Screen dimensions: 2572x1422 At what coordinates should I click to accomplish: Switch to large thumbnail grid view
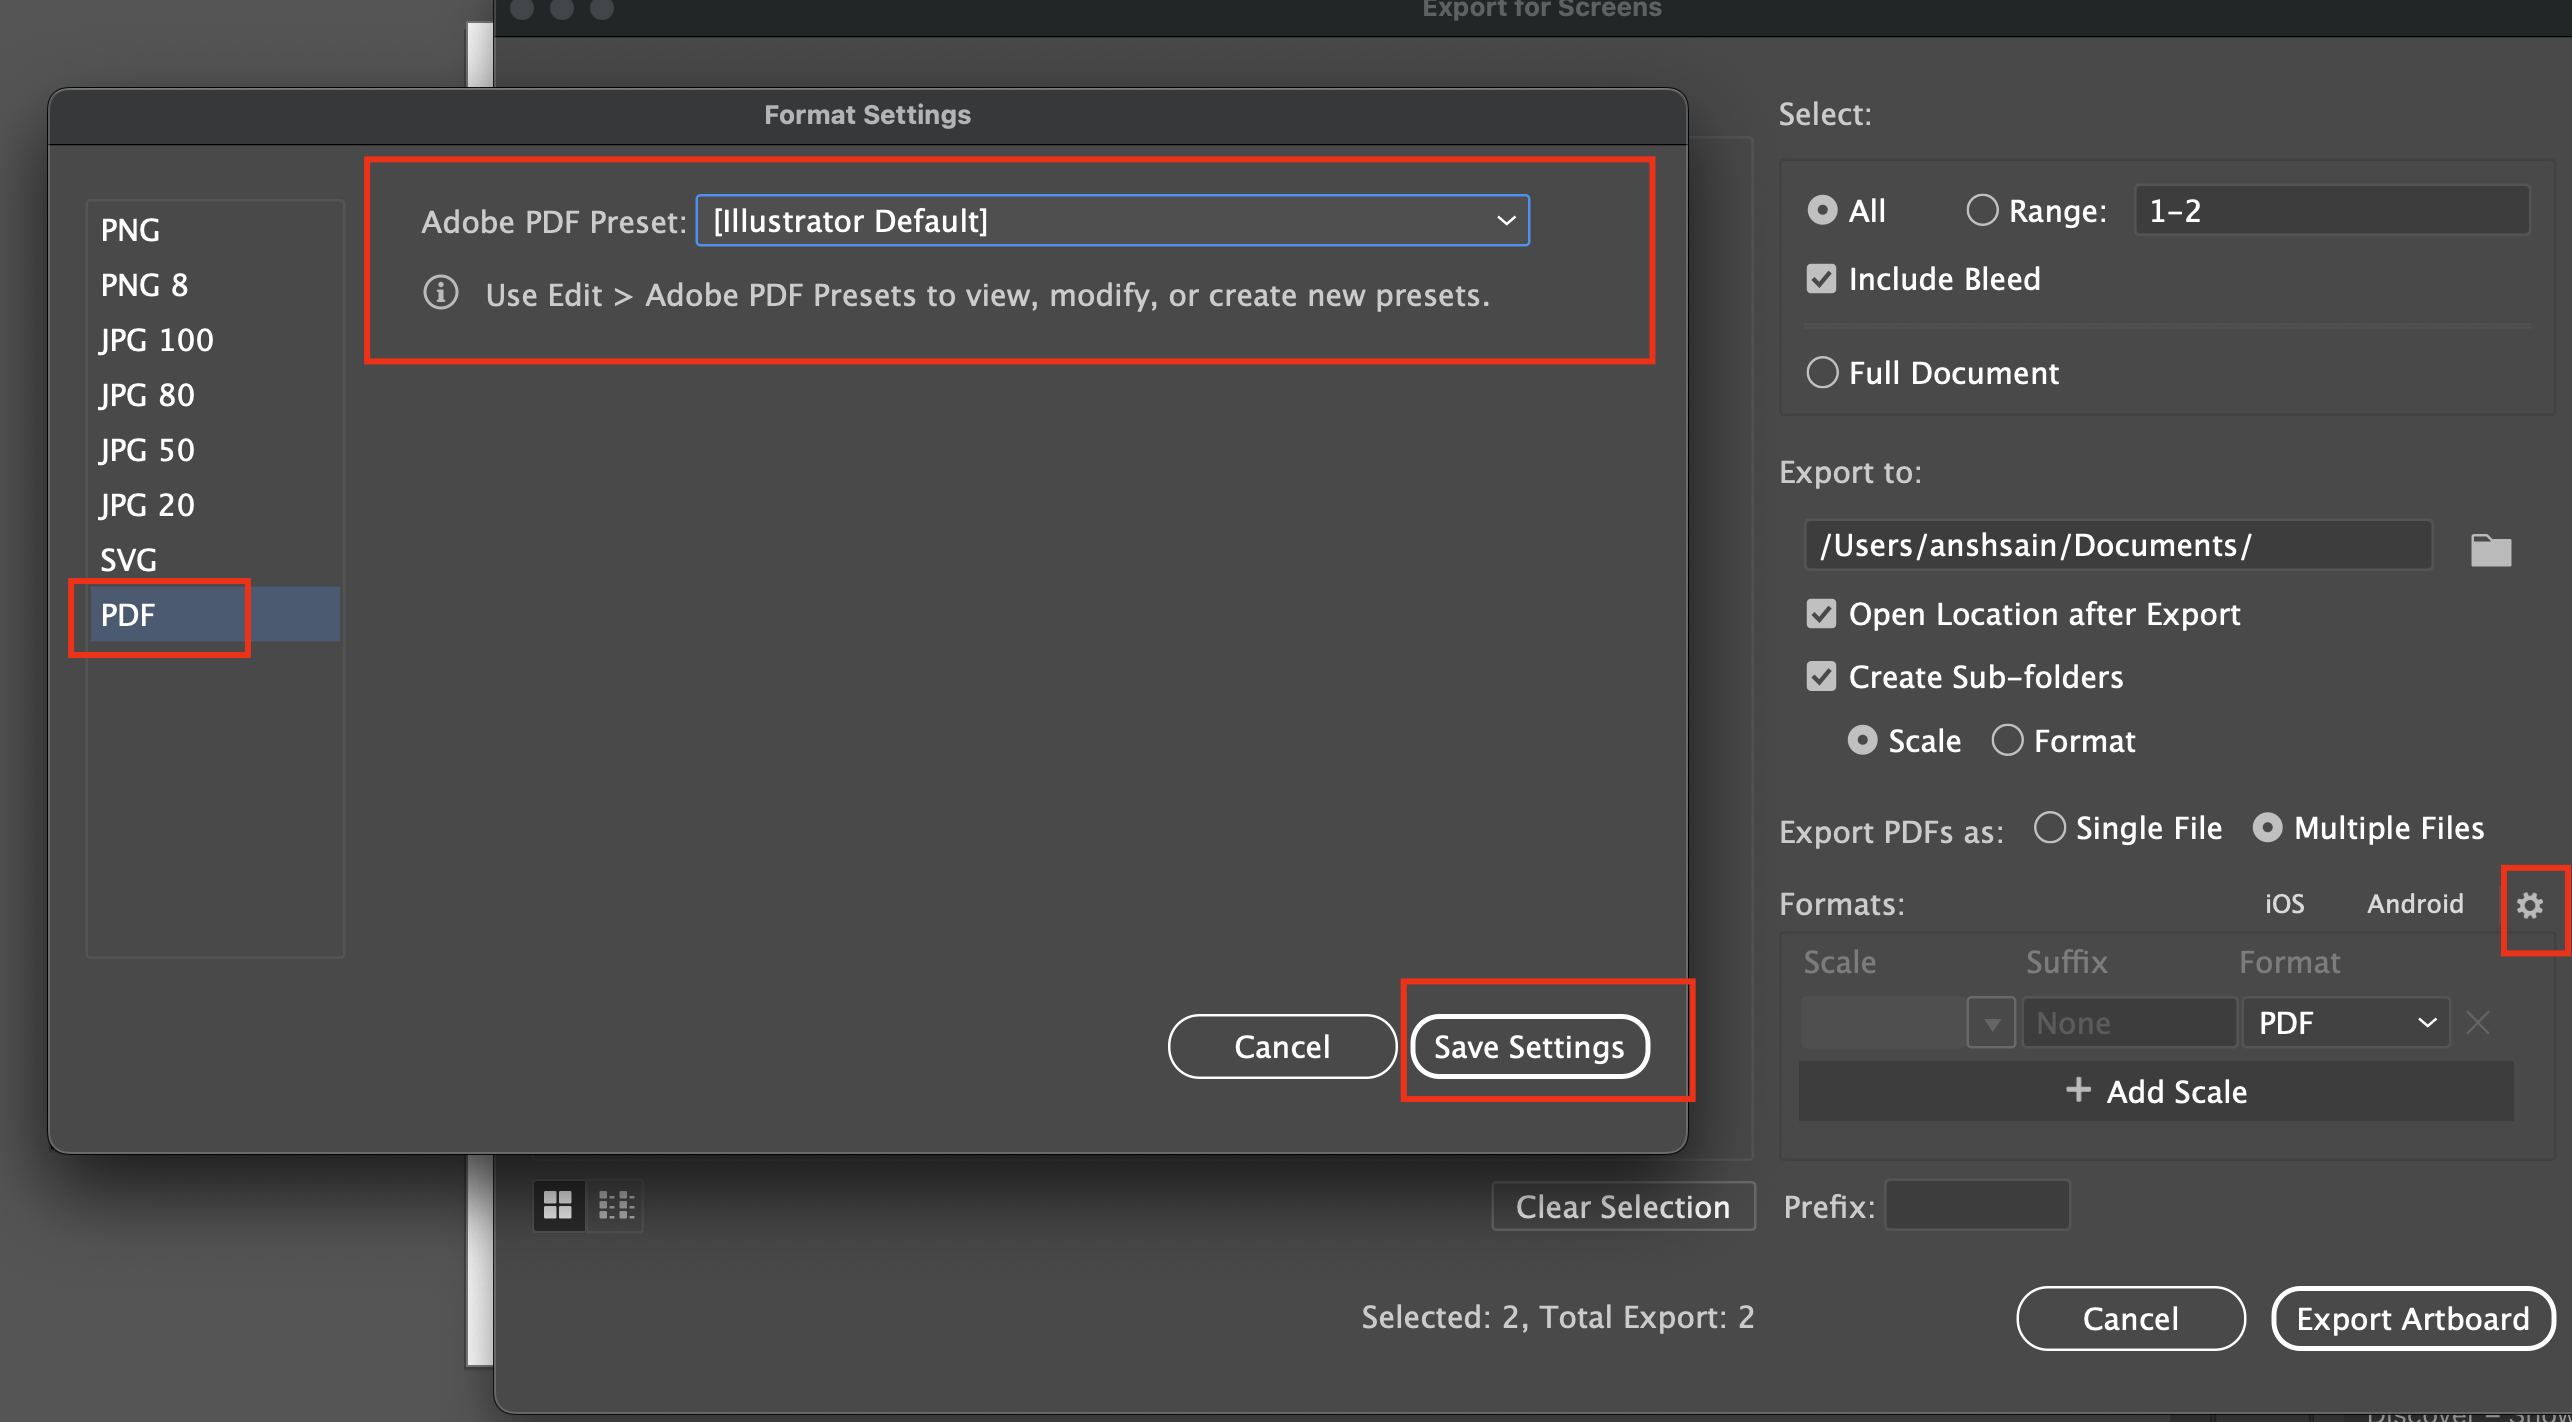click(x=558, y=1205)
